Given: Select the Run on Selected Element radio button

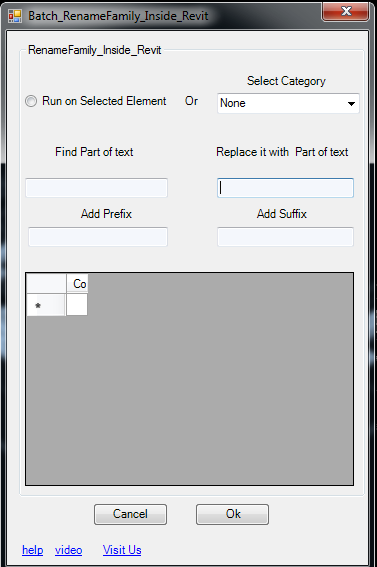Looking at the screenshot, I should click(x=31, y=101).
